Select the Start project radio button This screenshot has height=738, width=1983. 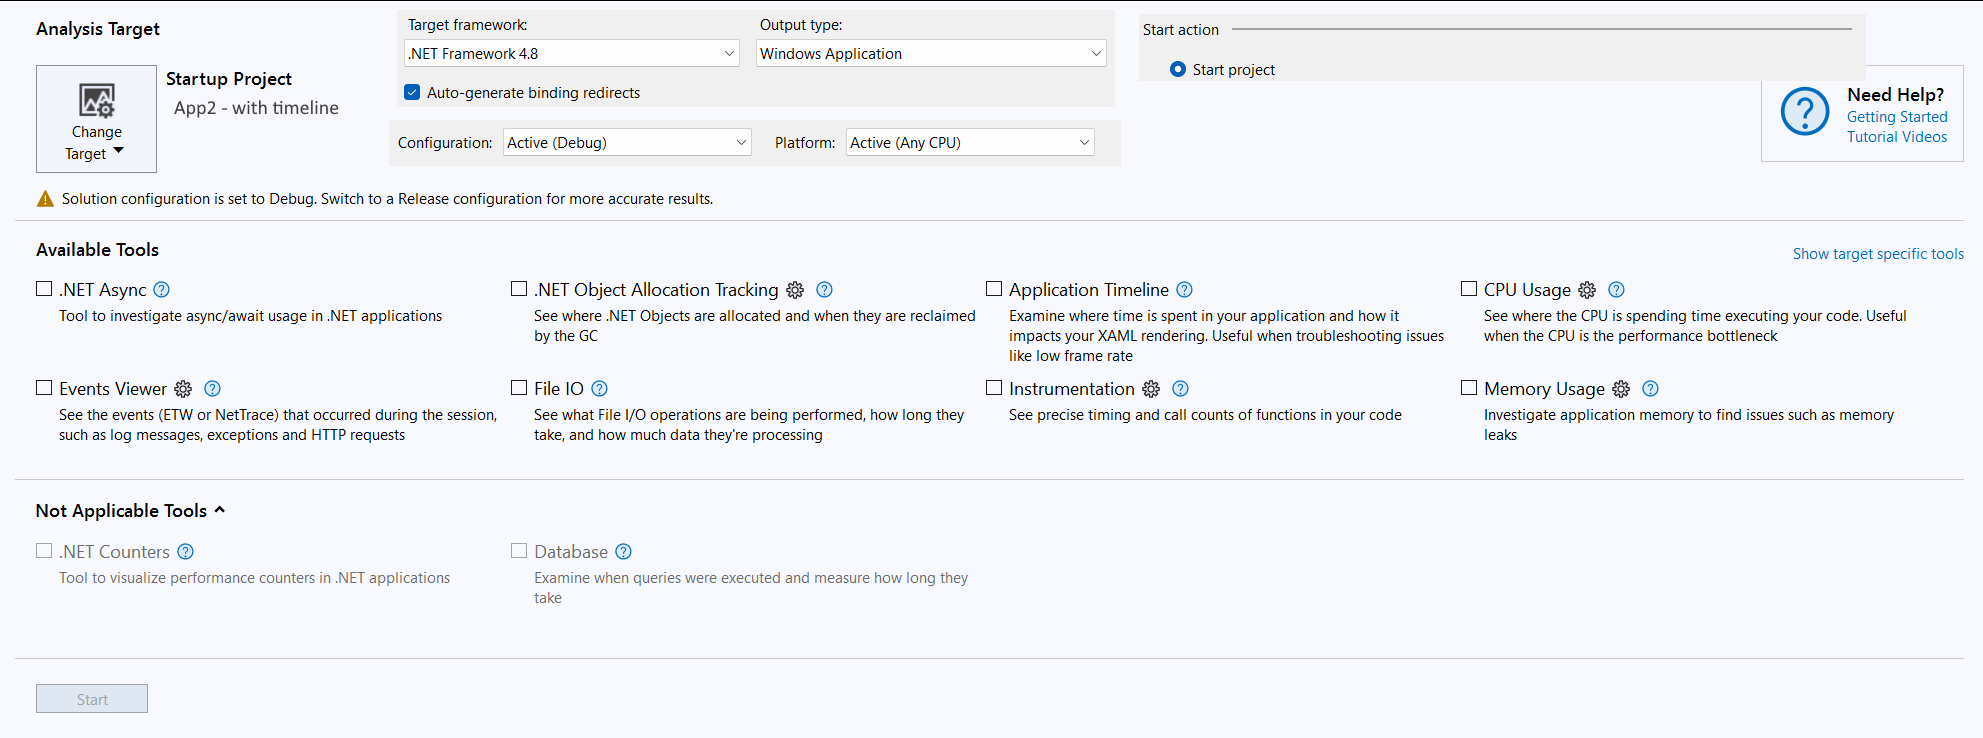point(1178,69)
